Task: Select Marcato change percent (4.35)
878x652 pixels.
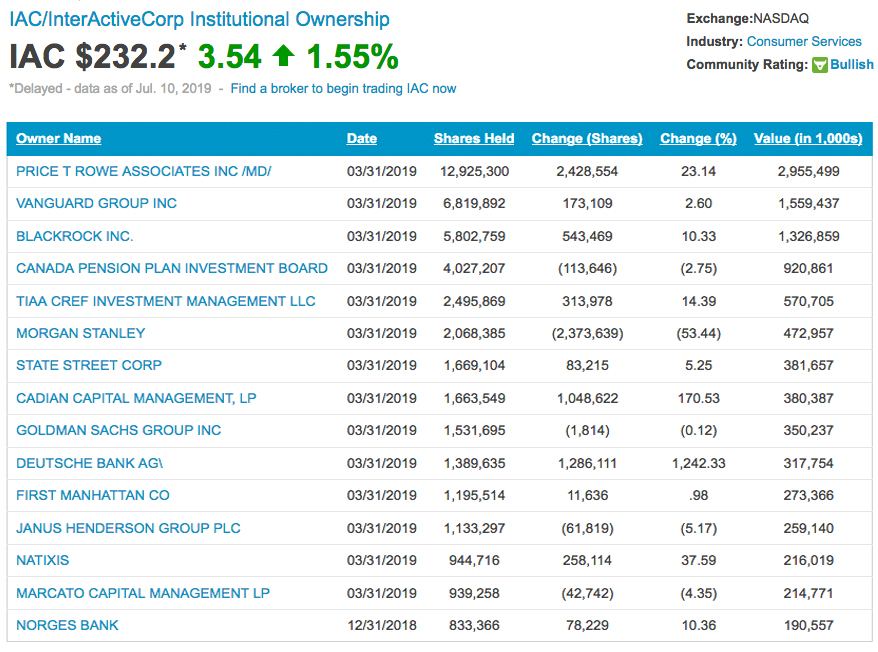Action: pyautogui.click(x=698, y=593)
